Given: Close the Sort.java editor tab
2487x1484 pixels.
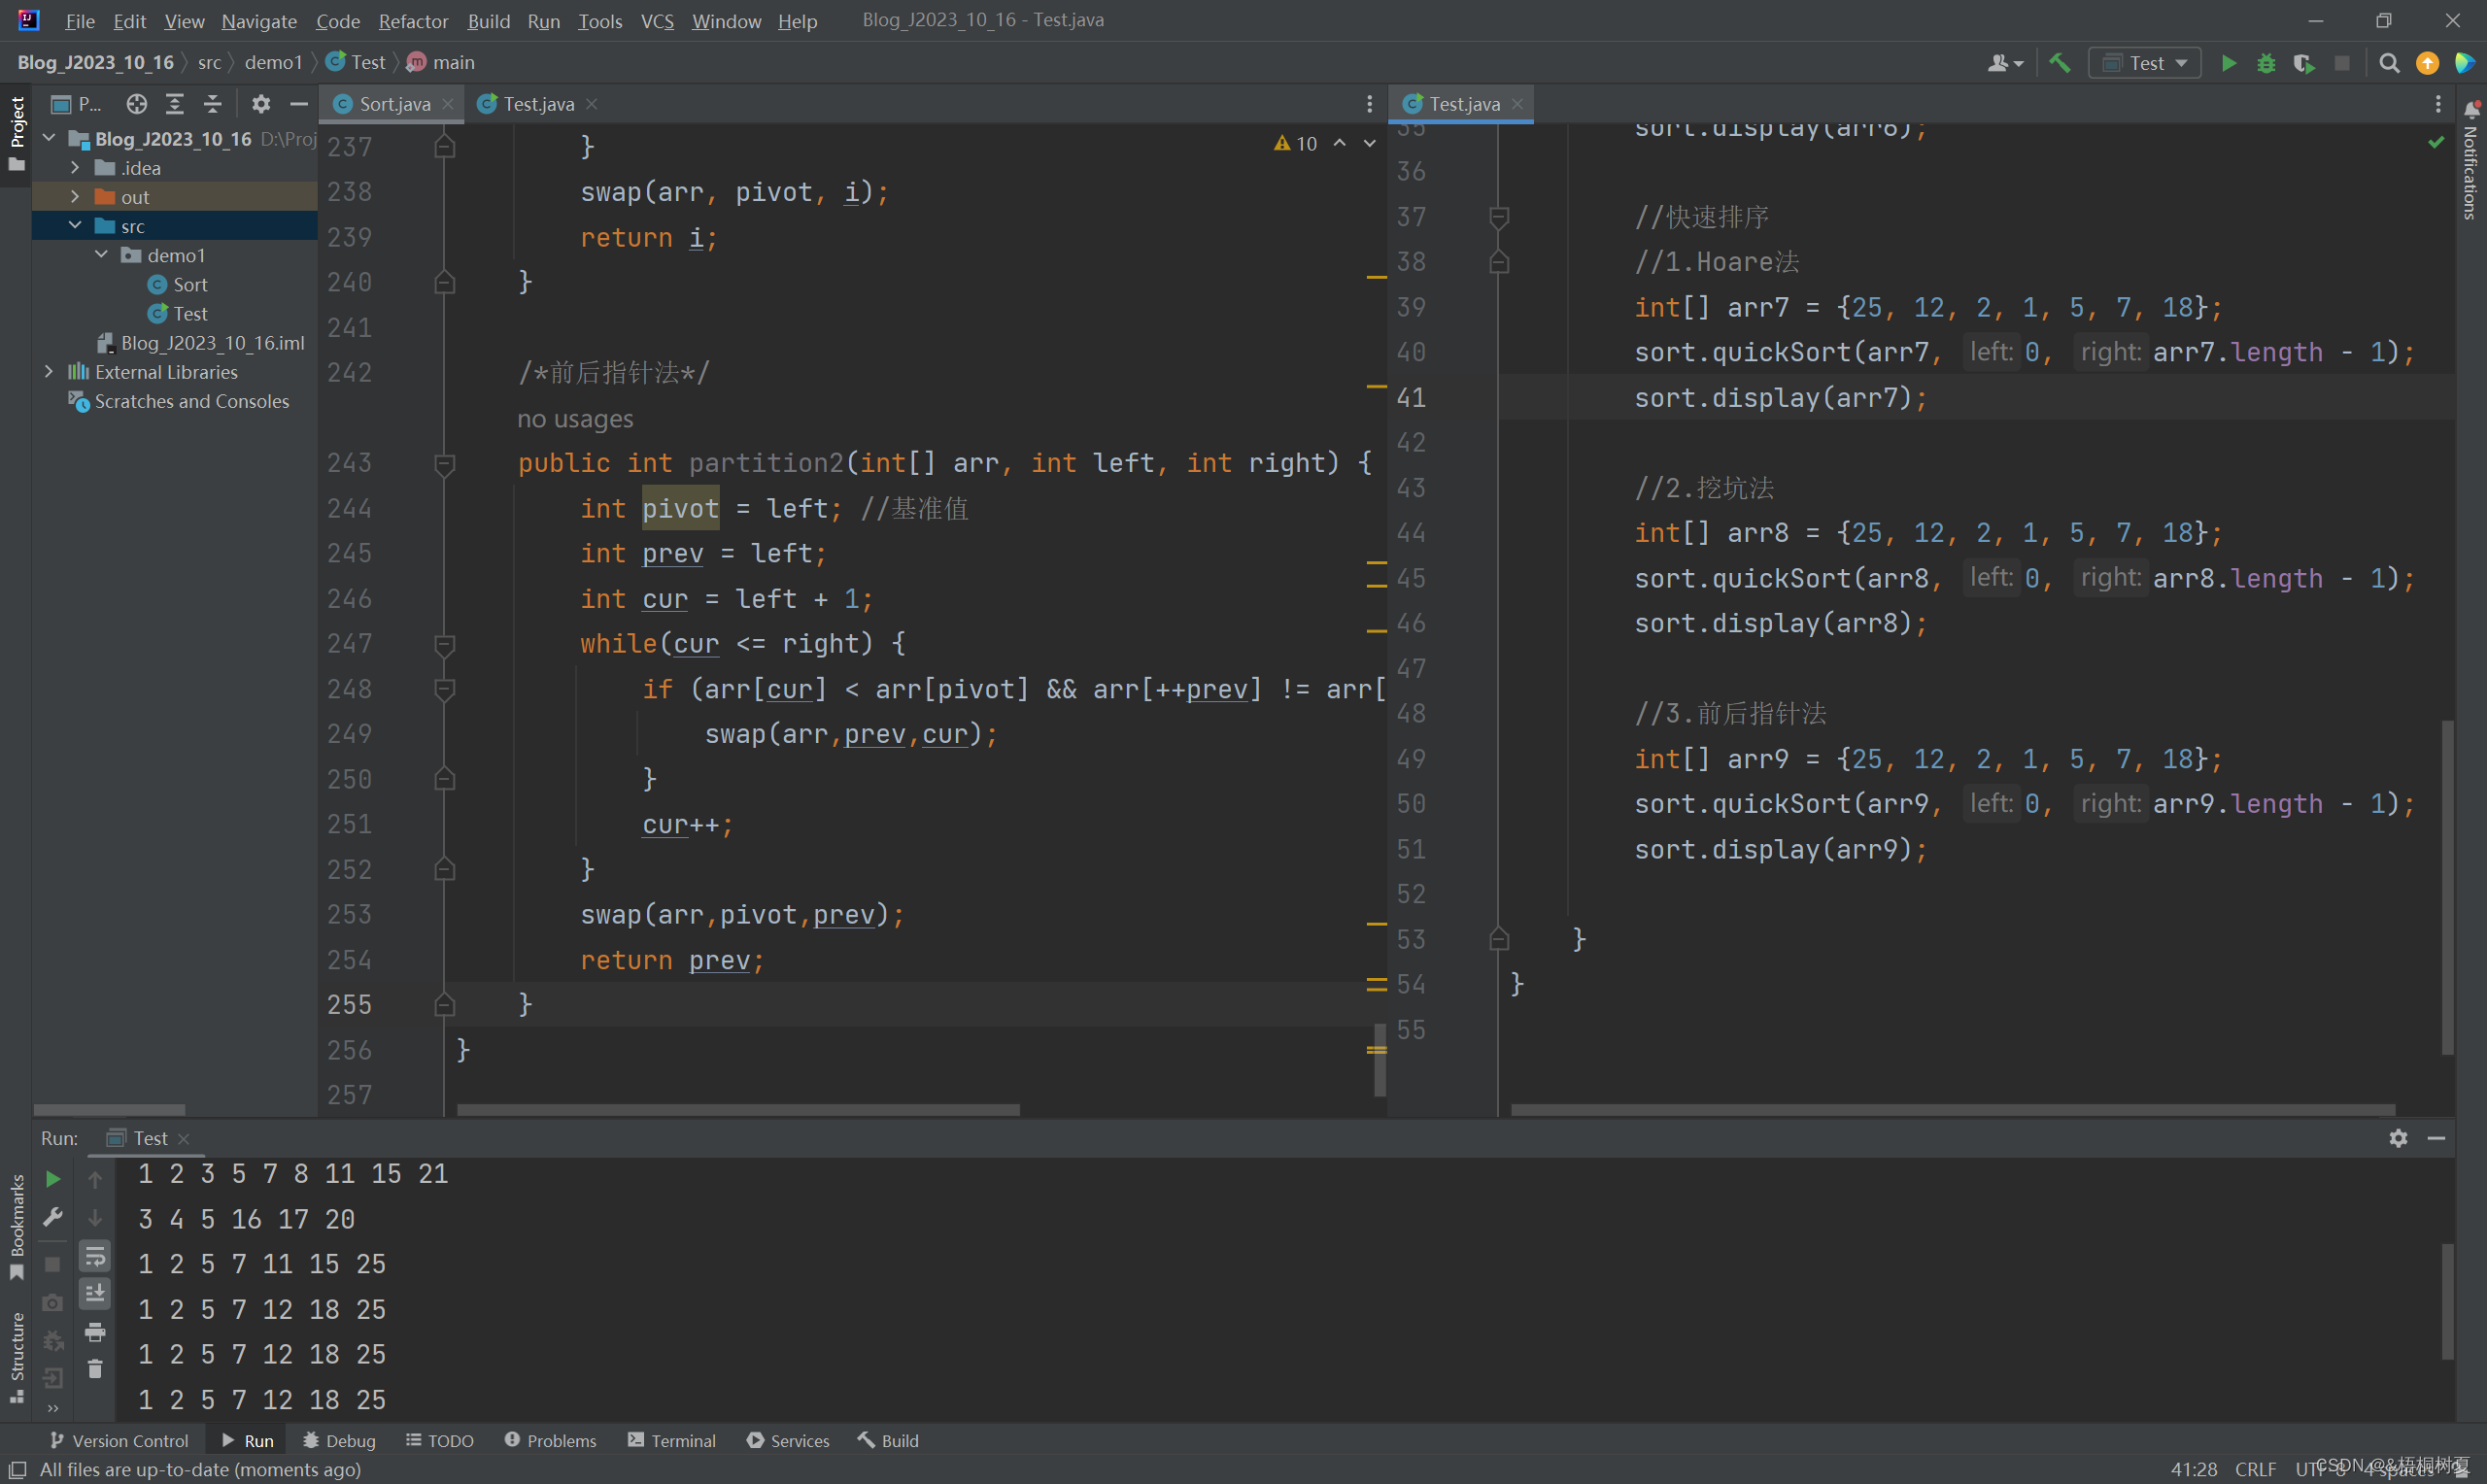Looking at the screenshot, I should coord(448,104).
